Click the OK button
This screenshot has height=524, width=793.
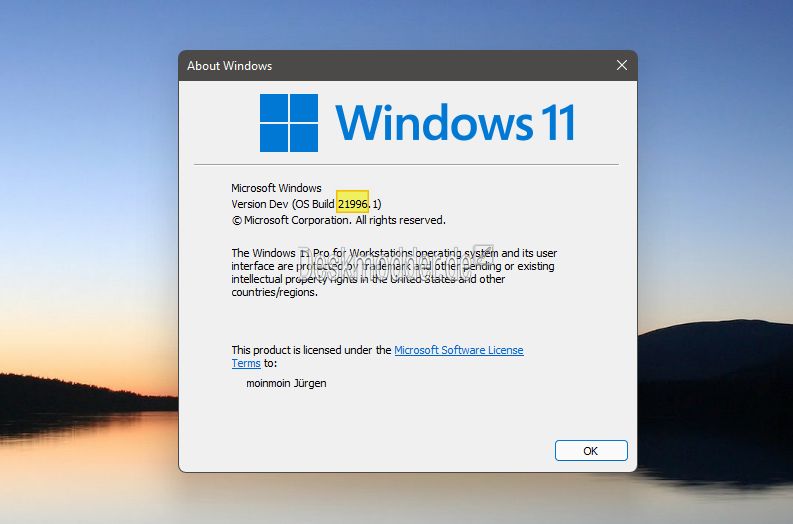tap(591, 451)
